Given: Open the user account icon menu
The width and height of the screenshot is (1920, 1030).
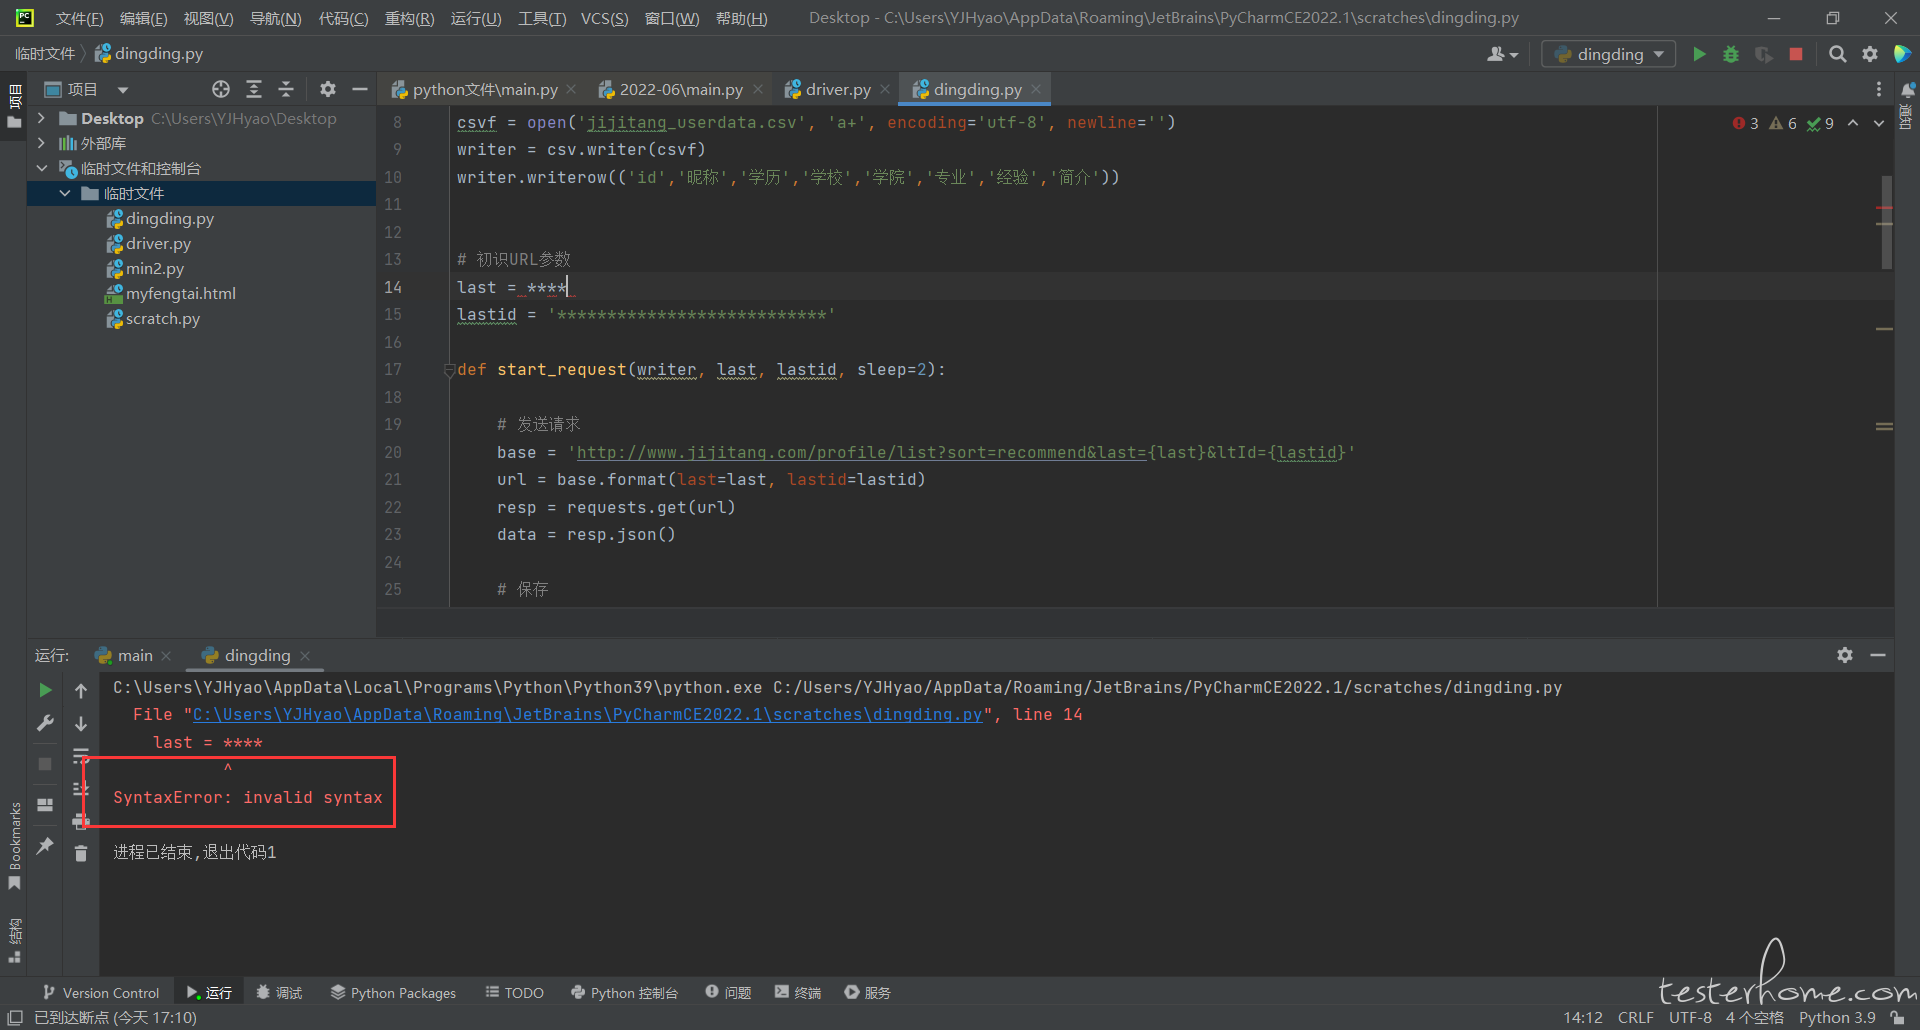Looking at the screenshot, I should 1502,54.
